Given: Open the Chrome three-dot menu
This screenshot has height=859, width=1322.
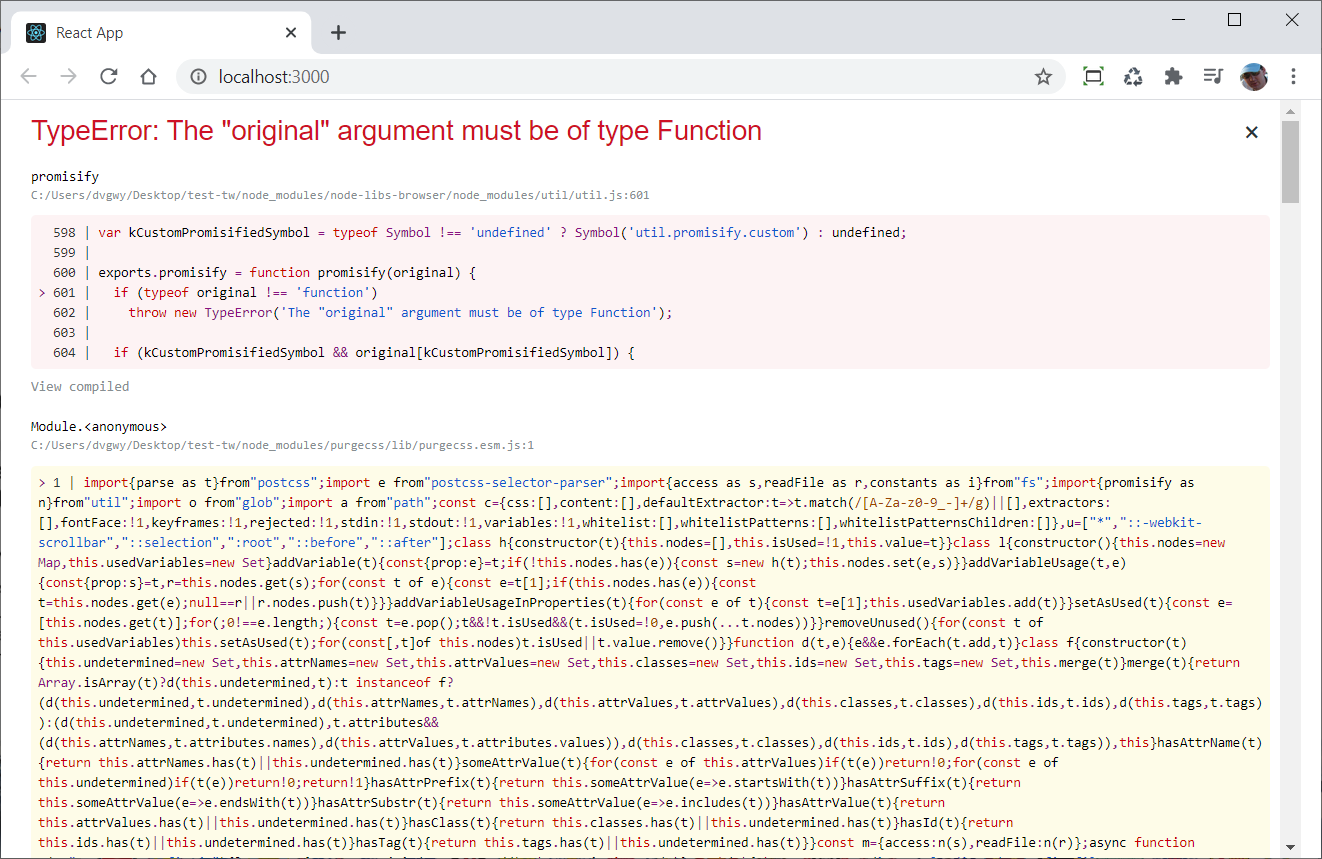Looking at the screenshot, I should coord(1293,76).
